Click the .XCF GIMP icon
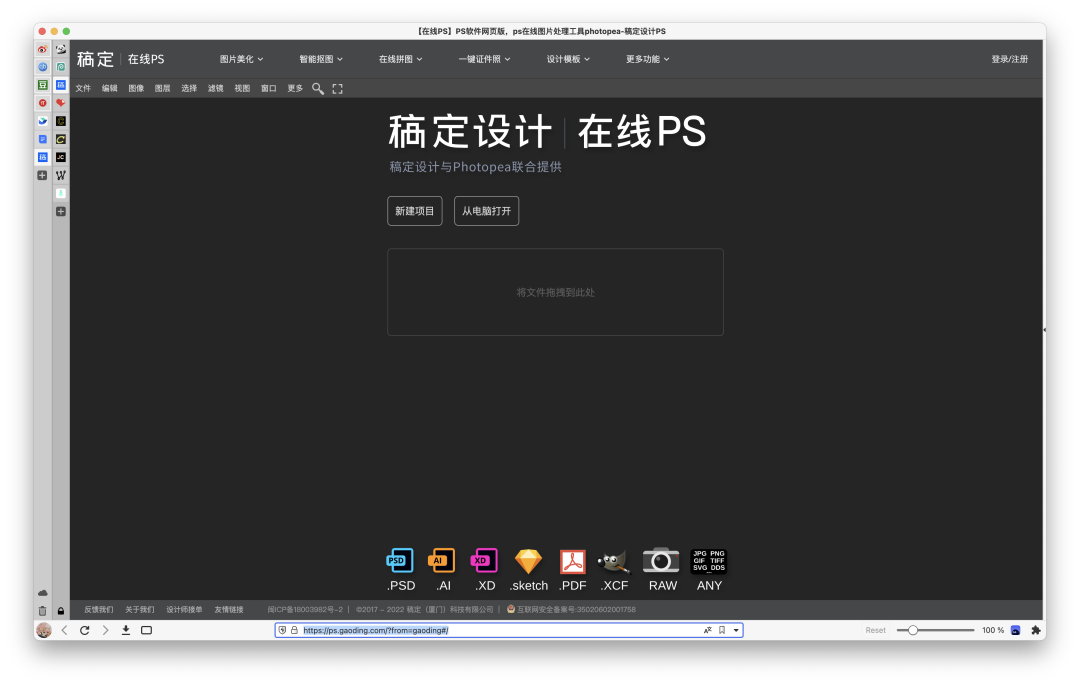1080x685 pixels. [x=613, y=561]
